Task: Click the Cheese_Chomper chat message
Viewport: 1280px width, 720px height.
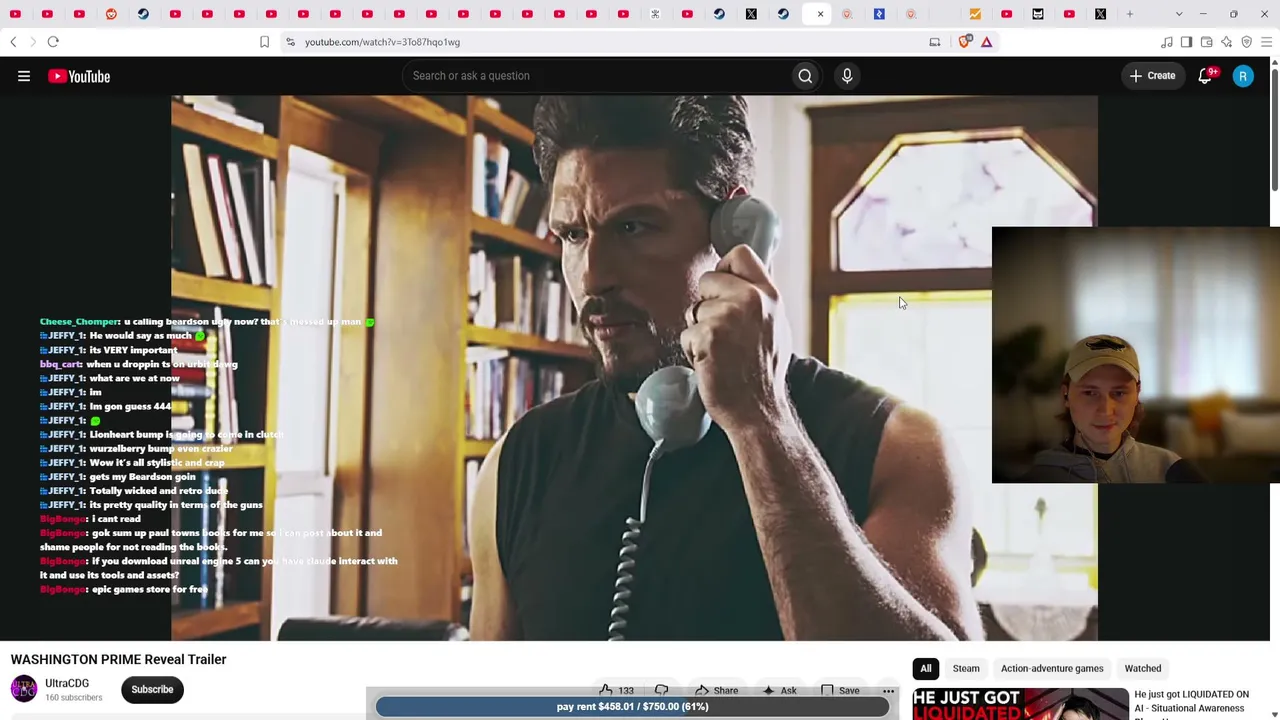Action: coord(207,322)
